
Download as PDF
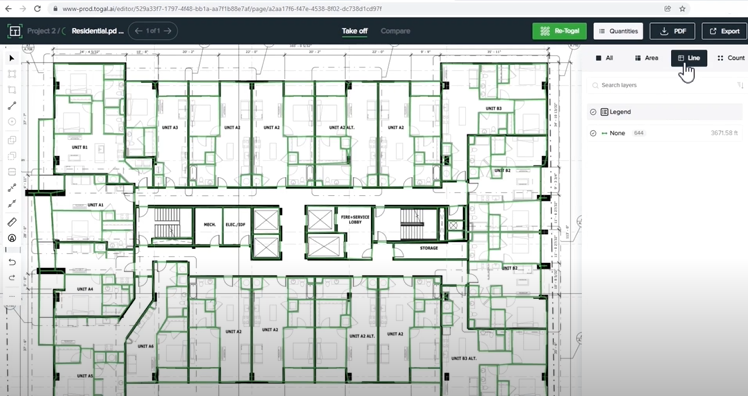[x=673, y=31]
